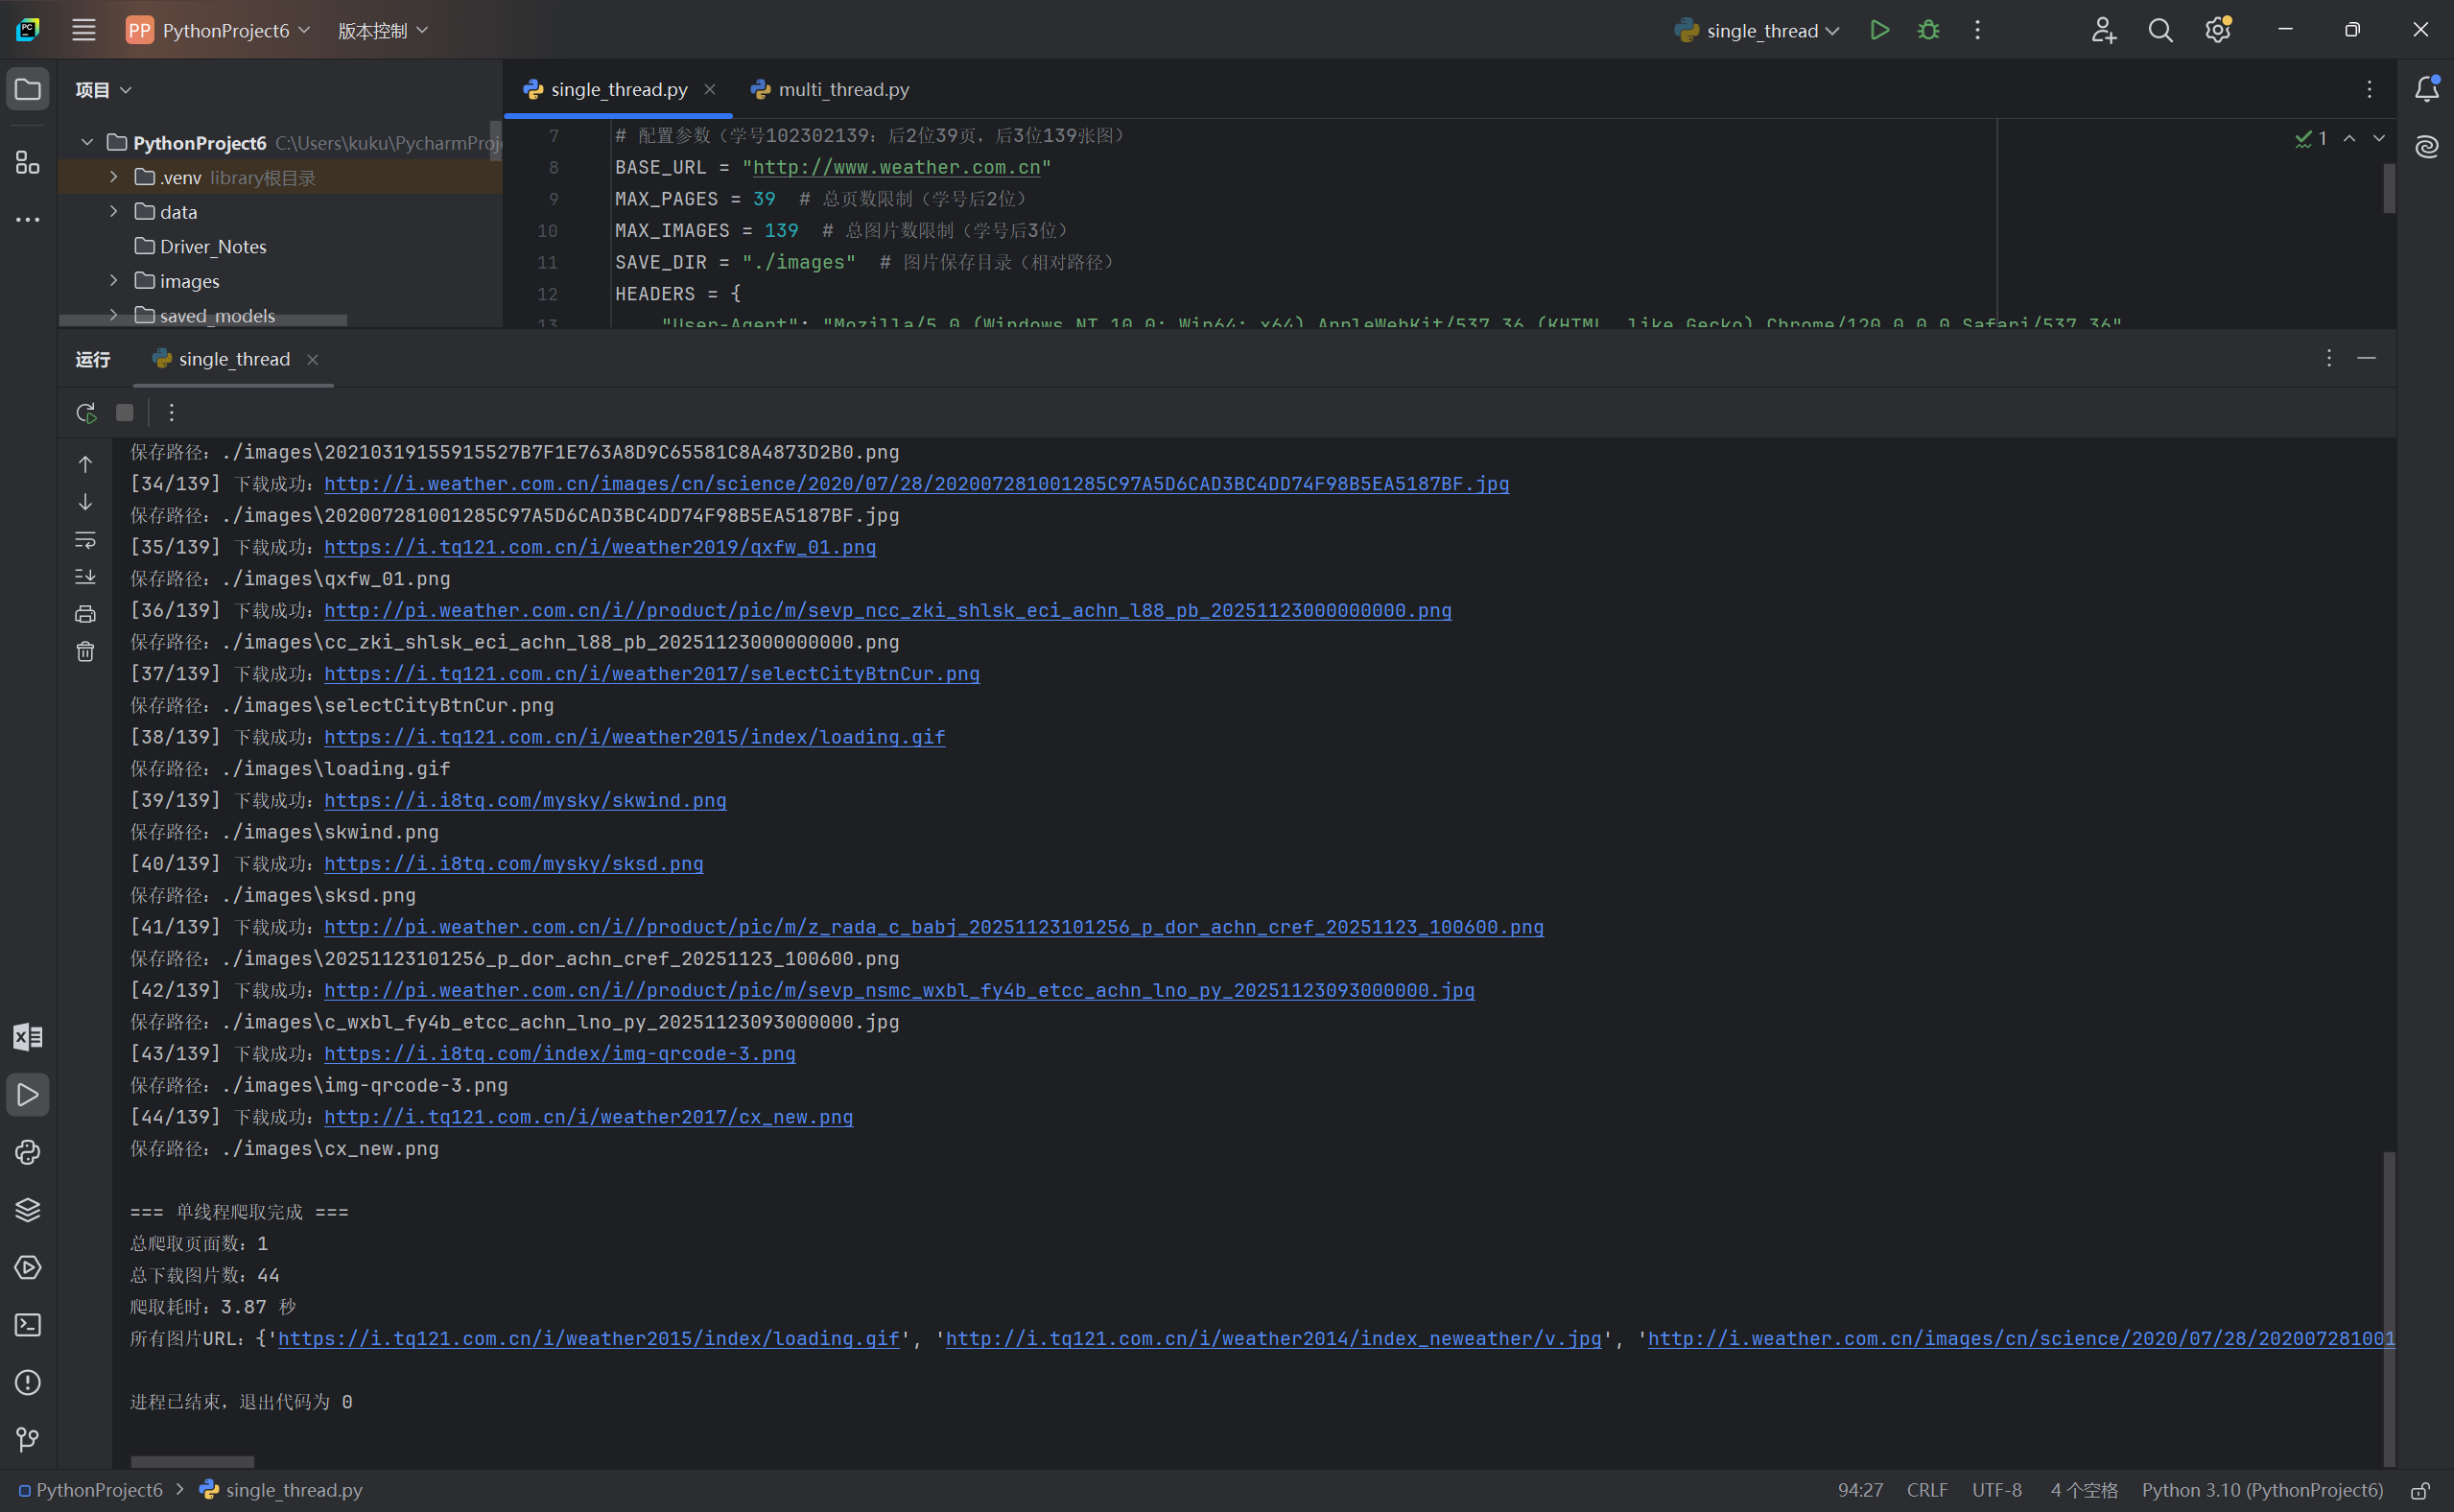Open the 版本控制 menu
Viewport: 2454px width, 1512px height.
point(383,31)
